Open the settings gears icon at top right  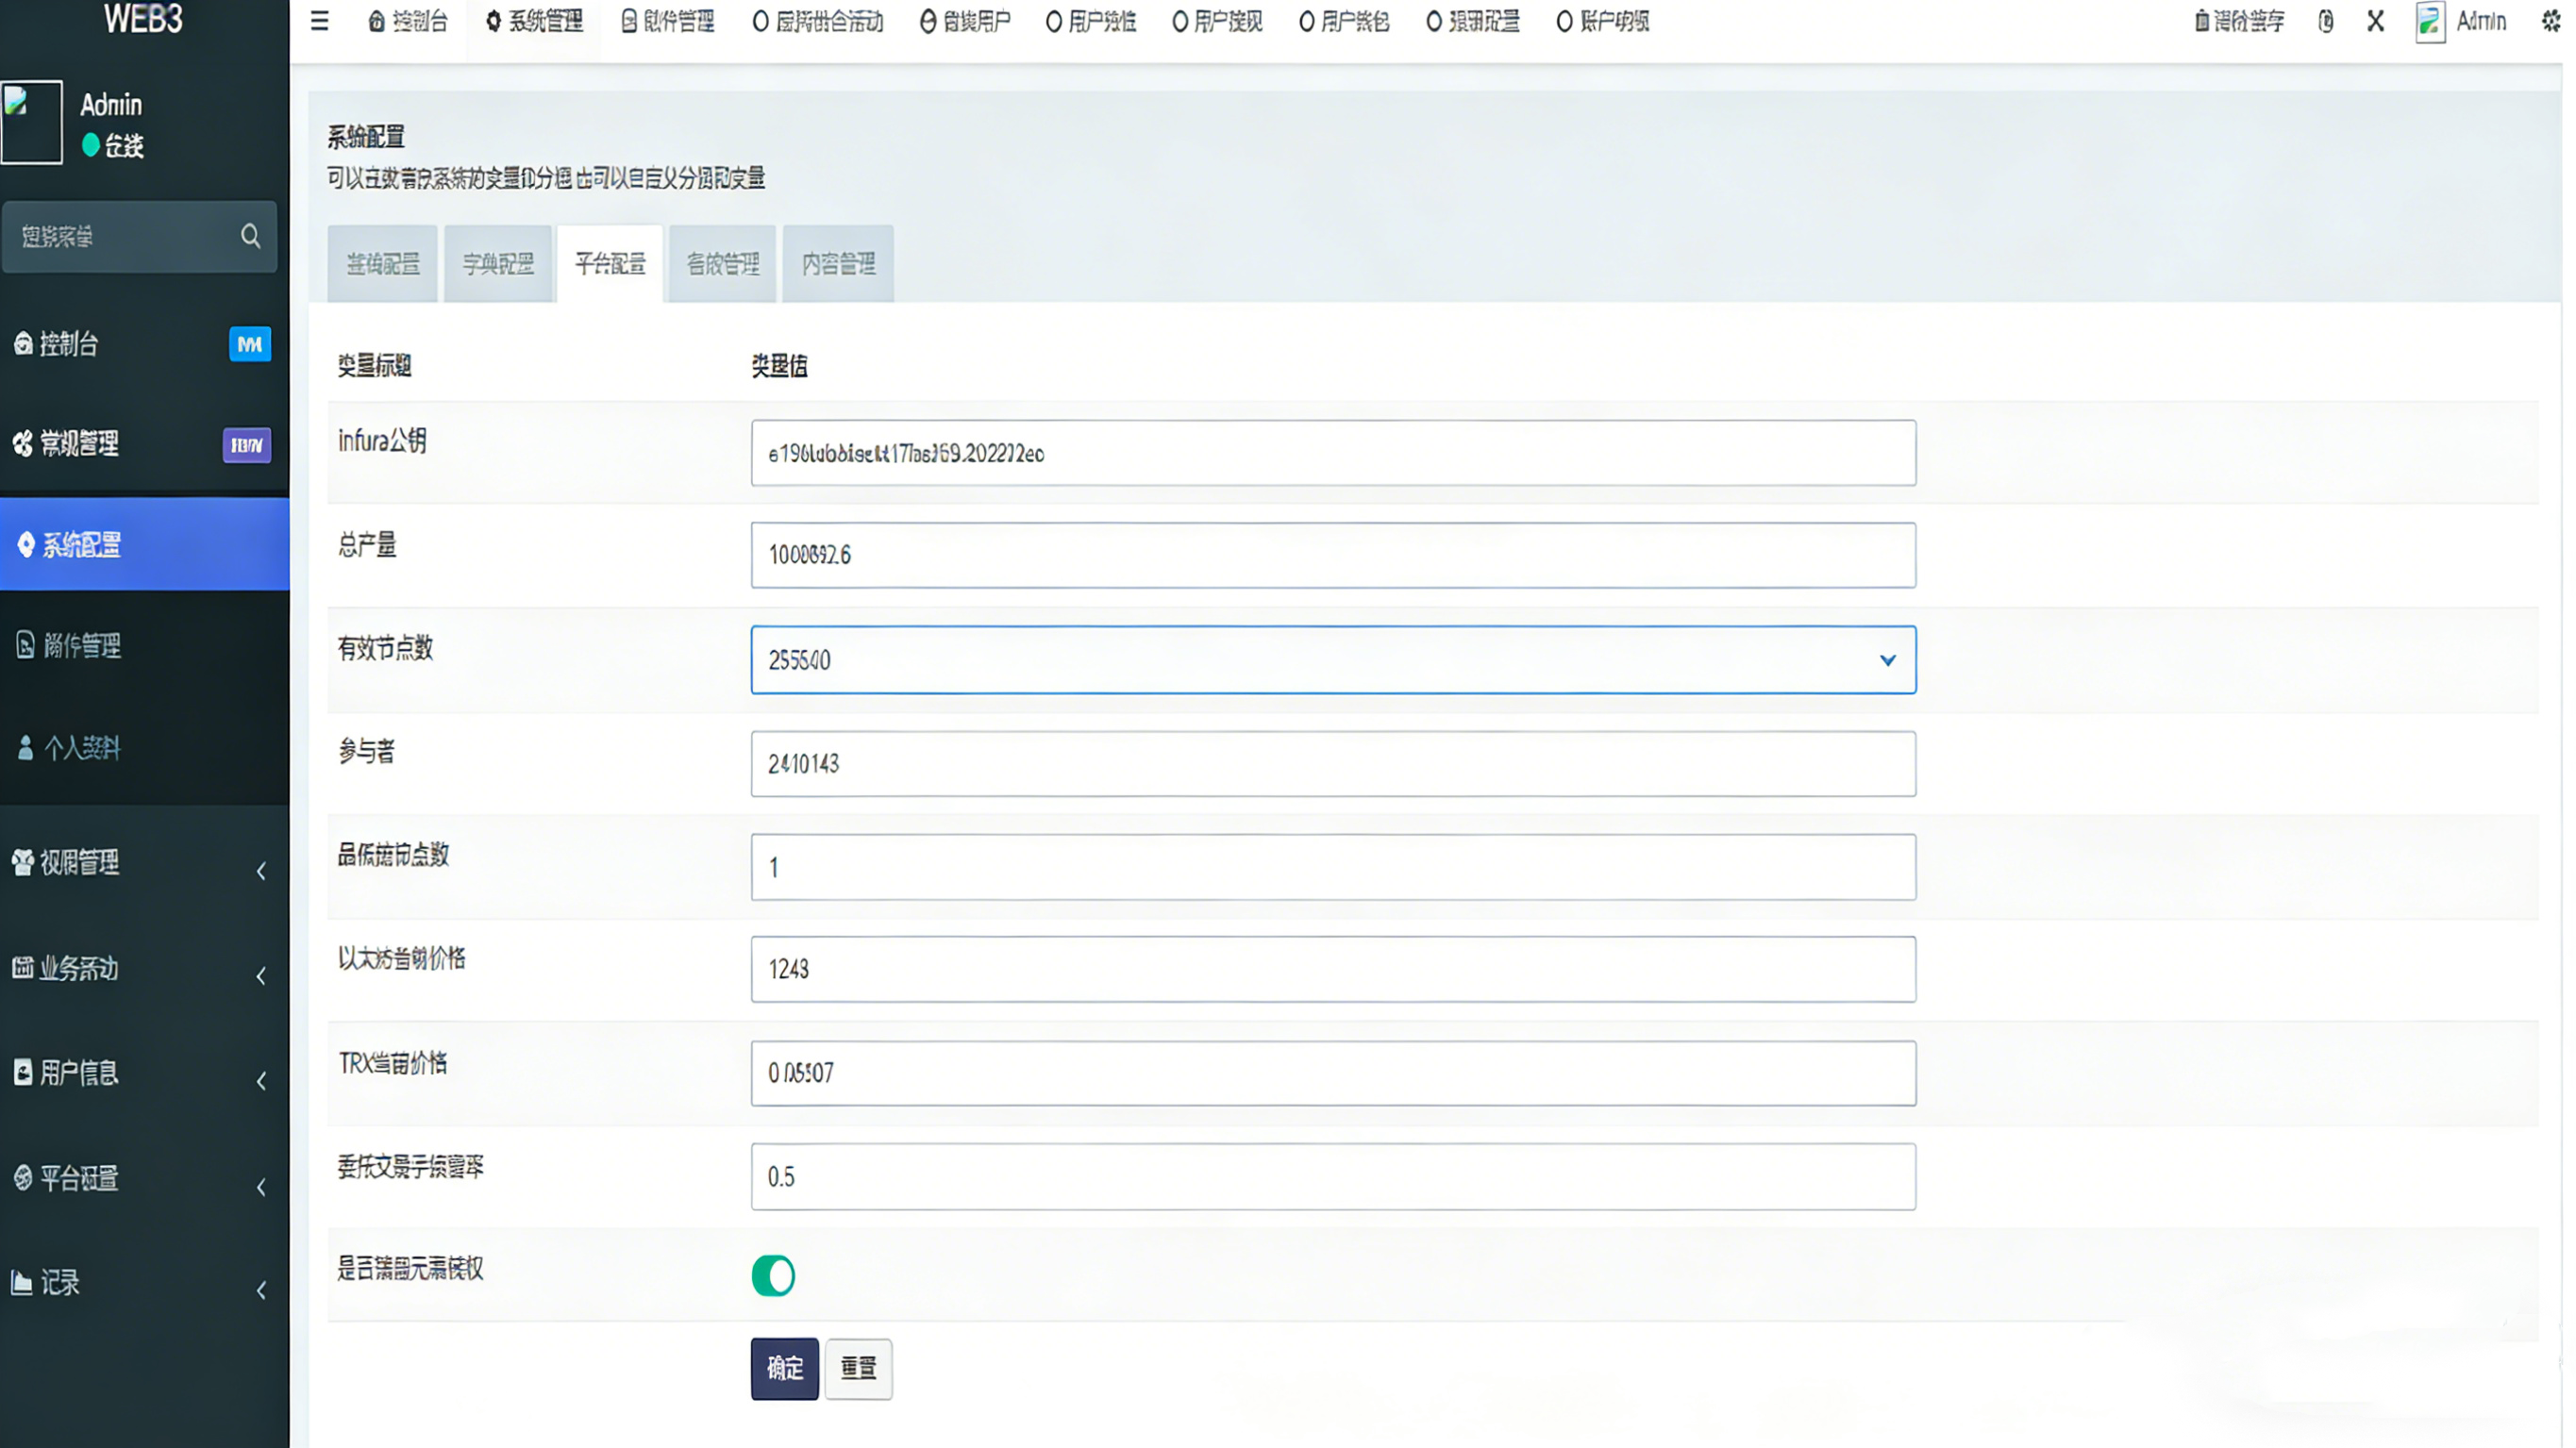(x=2550, y=21)
